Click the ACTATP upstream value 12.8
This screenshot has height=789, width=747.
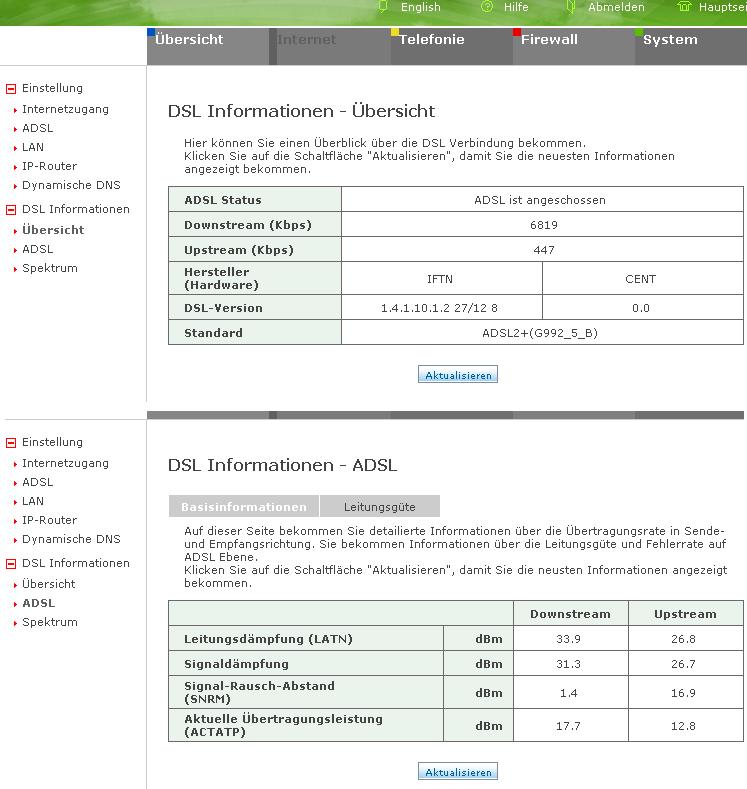(683, 726)
